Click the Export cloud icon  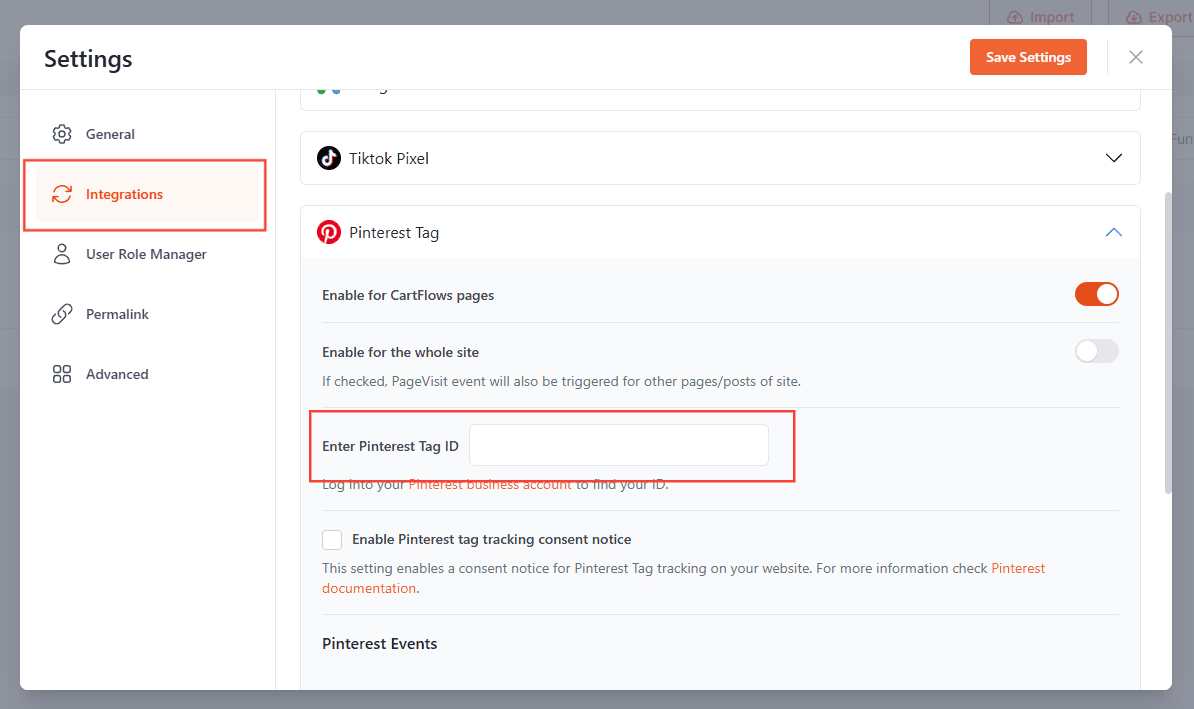(x=1134, y=17)
